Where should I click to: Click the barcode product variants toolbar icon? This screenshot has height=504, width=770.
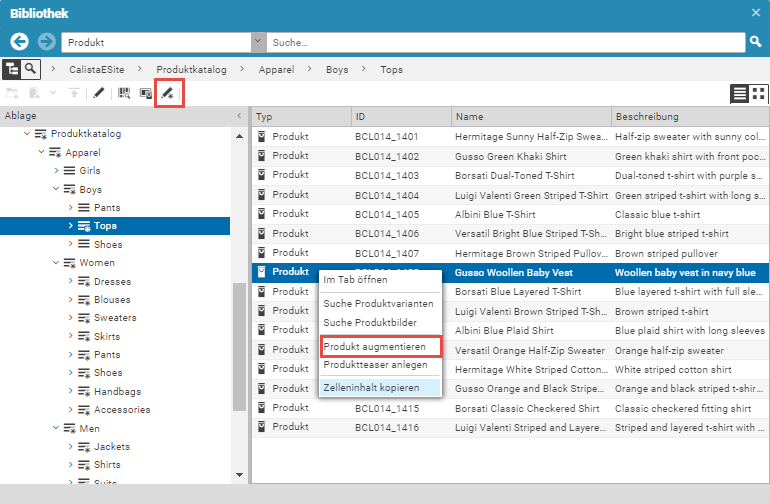(x=125, y=94)
